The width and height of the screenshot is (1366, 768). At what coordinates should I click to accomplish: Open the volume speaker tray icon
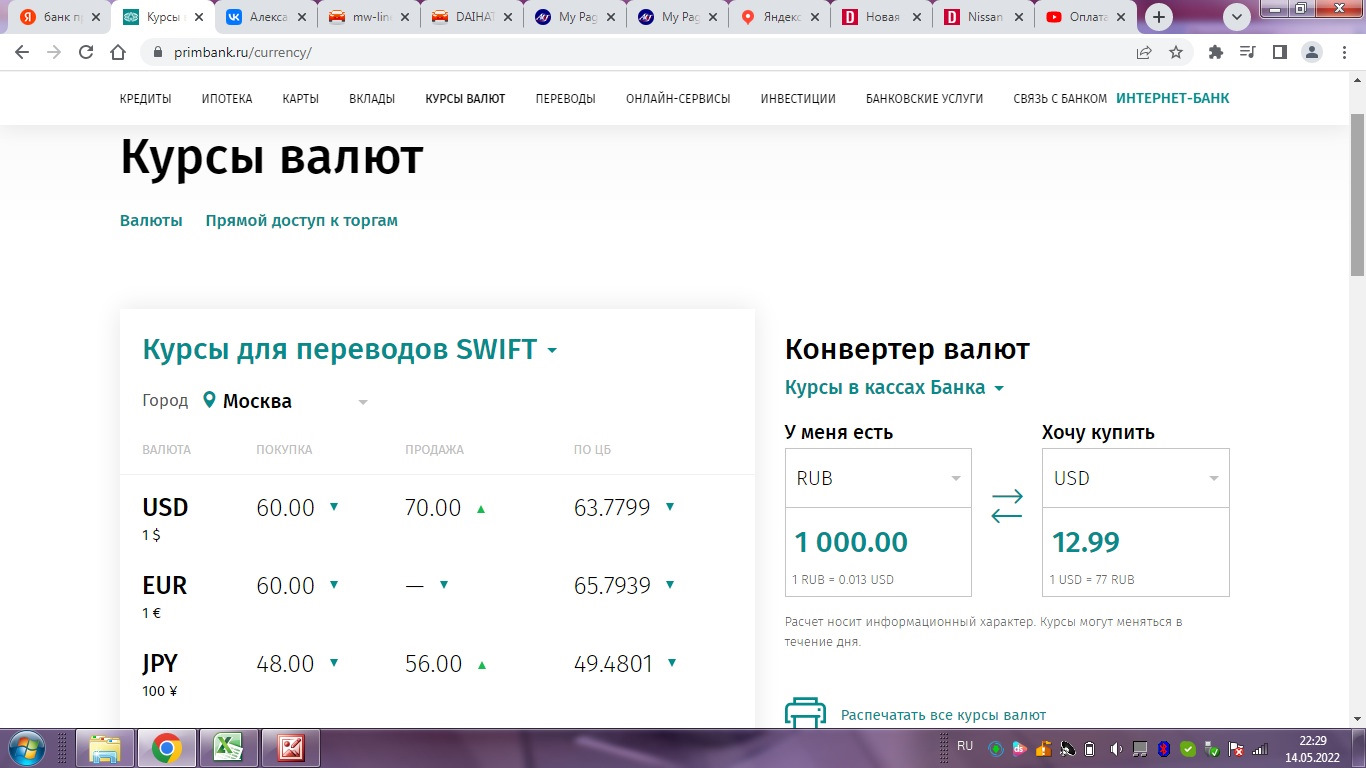point(1116,748)
